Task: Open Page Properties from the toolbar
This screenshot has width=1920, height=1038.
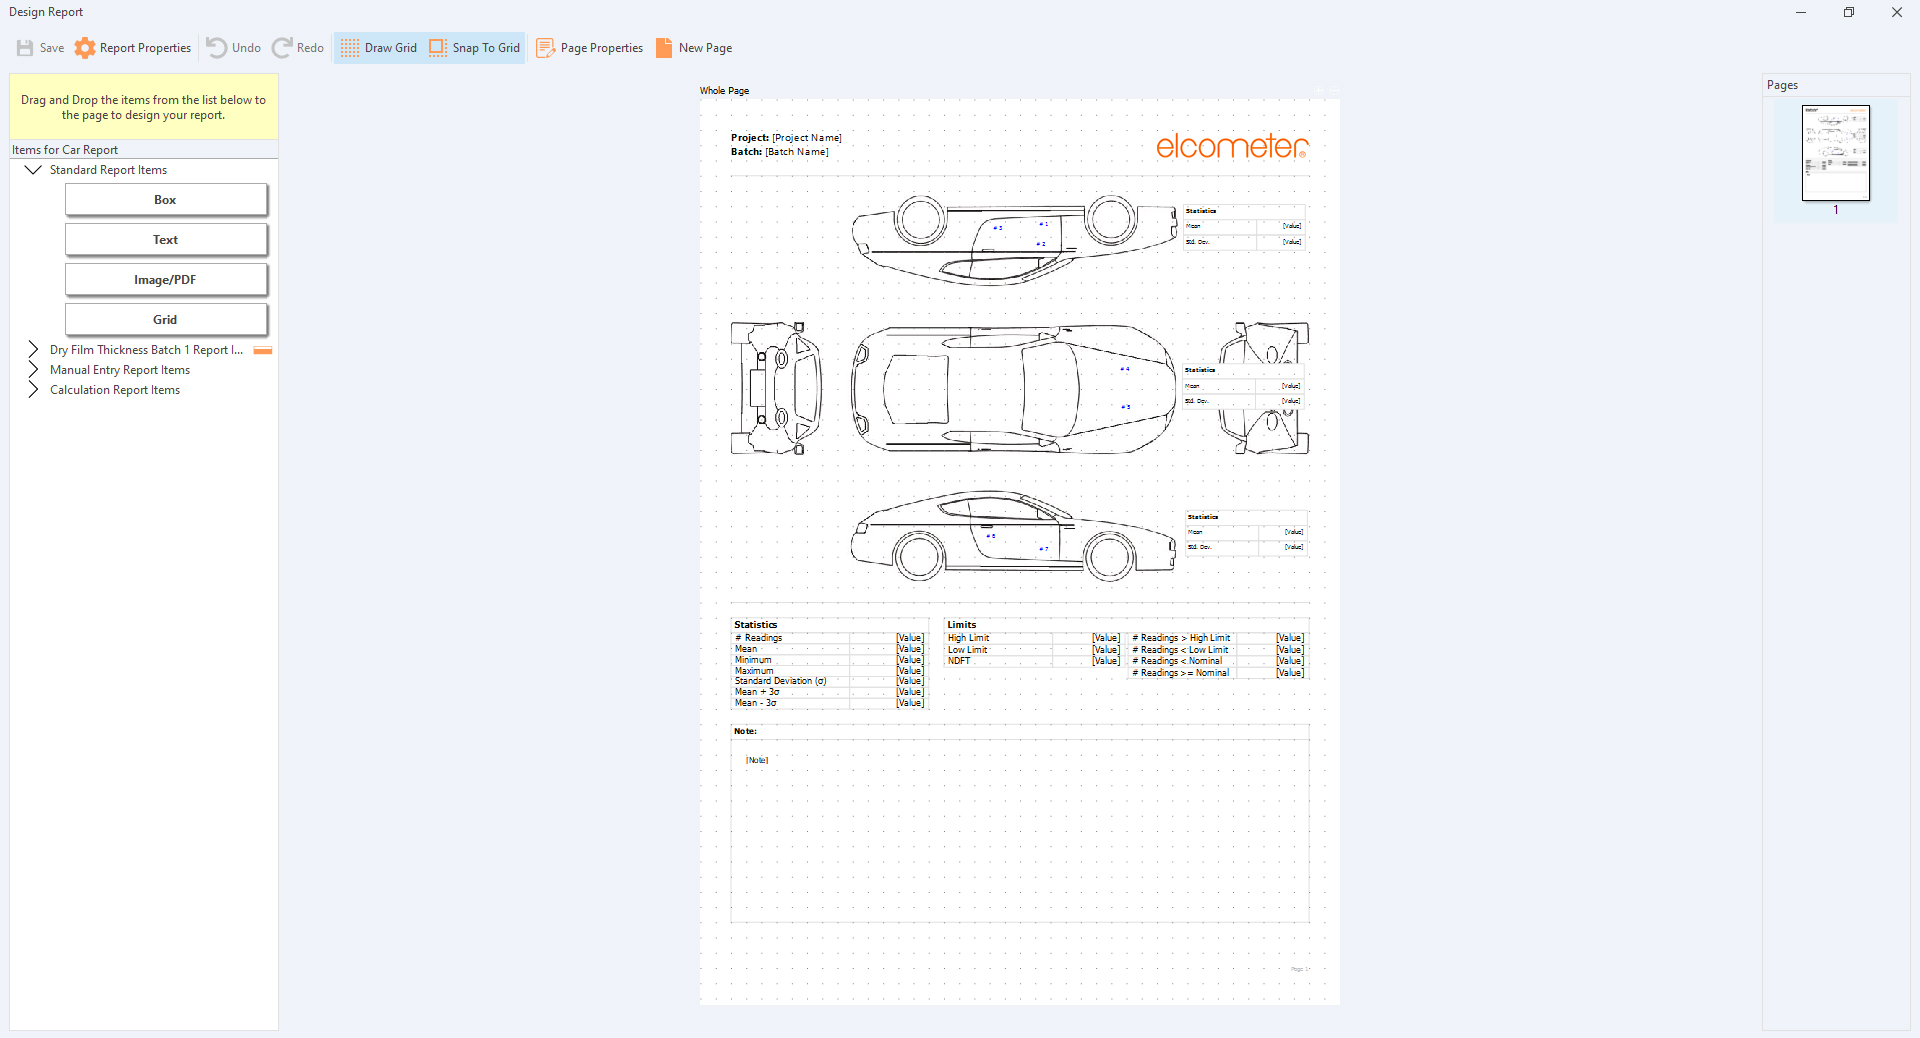Action: coord(590,48)
